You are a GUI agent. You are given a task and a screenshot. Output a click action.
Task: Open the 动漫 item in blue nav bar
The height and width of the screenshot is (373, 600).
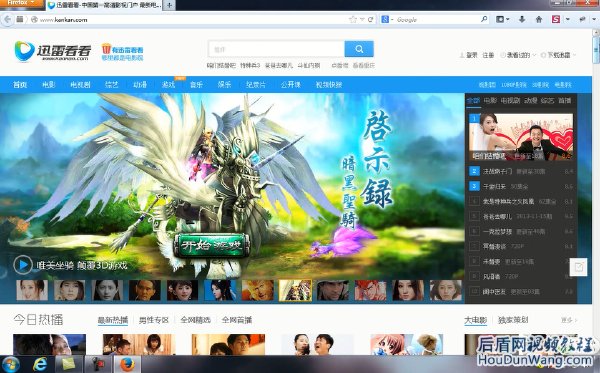click(140, 85)
